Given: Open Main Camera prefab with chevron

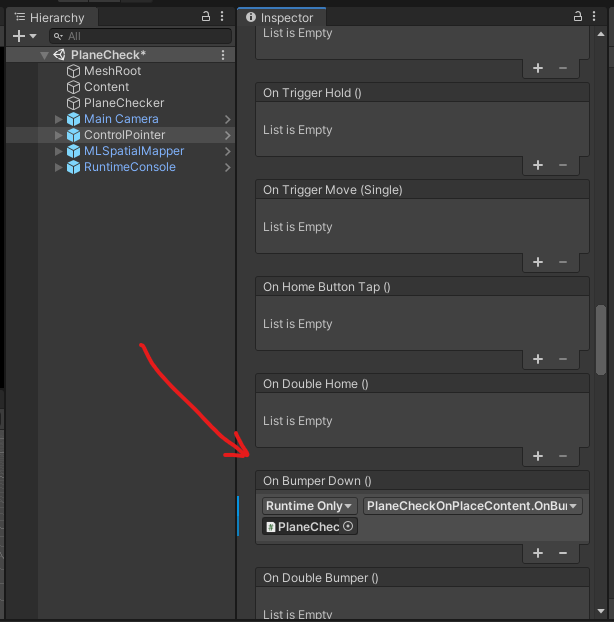Looking at the screenshot, I should coord(228,119).
